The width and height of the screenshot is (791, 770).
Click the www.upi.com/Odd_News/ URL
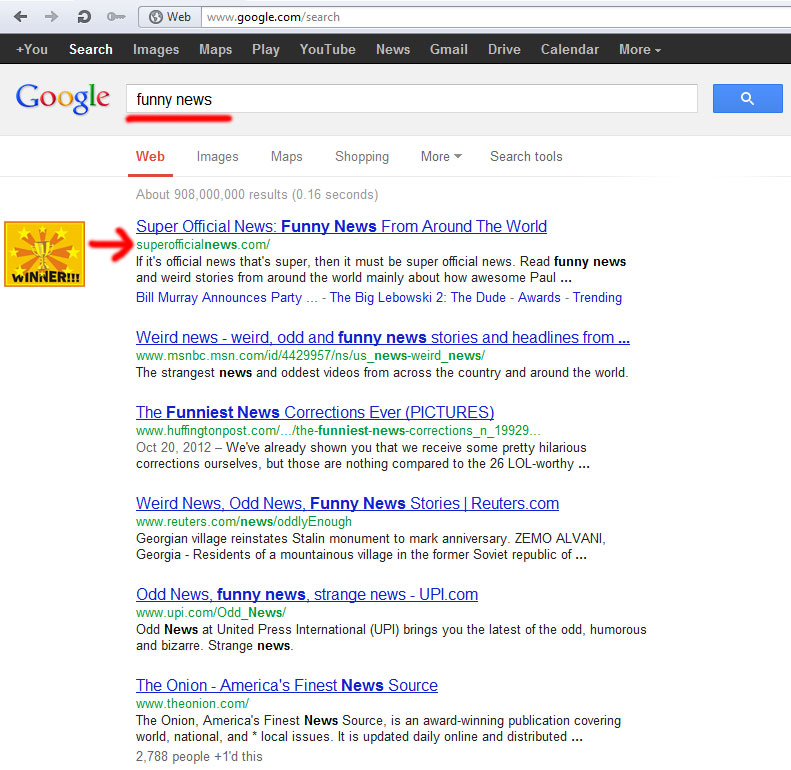211,613
